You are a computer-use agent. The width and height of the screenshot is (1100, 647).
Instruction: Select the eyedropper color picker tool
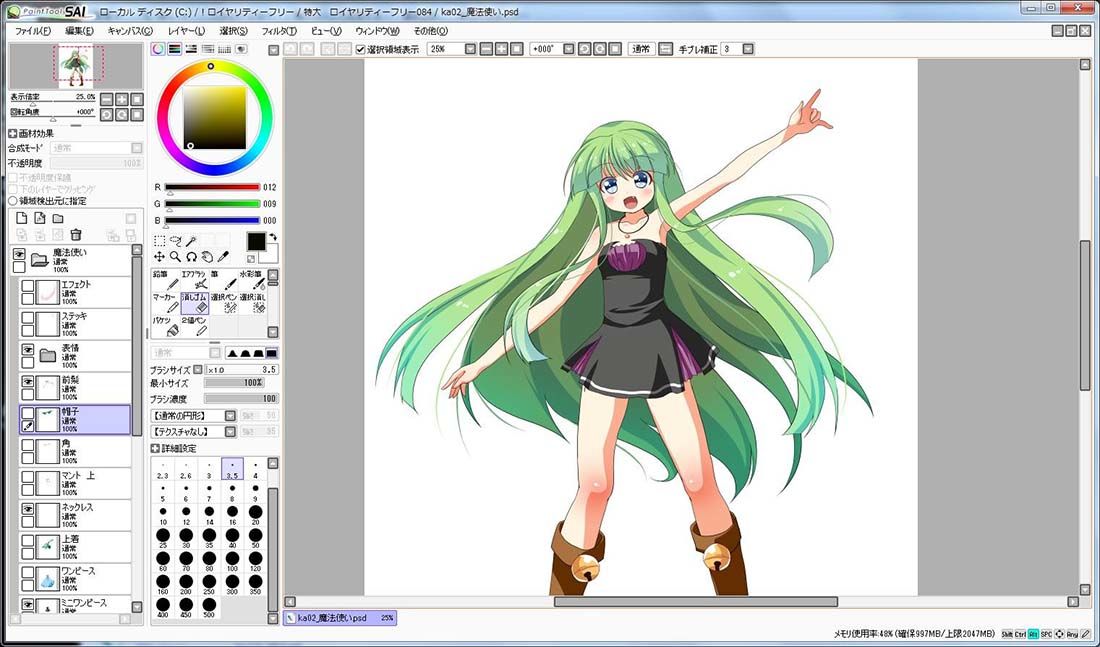(x=223, y=257)
